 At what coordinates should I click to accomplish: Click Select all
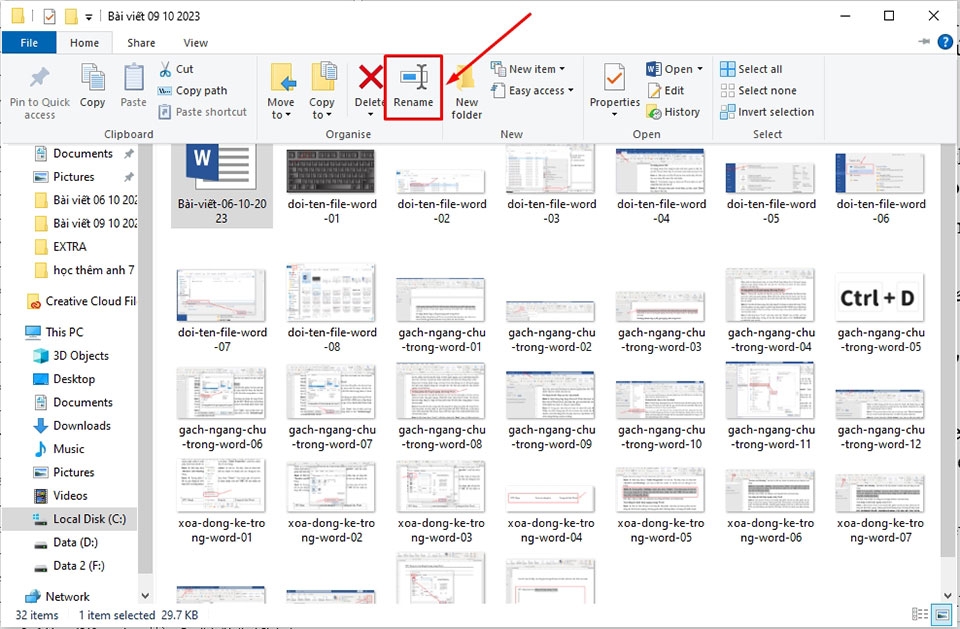[752, 69]
